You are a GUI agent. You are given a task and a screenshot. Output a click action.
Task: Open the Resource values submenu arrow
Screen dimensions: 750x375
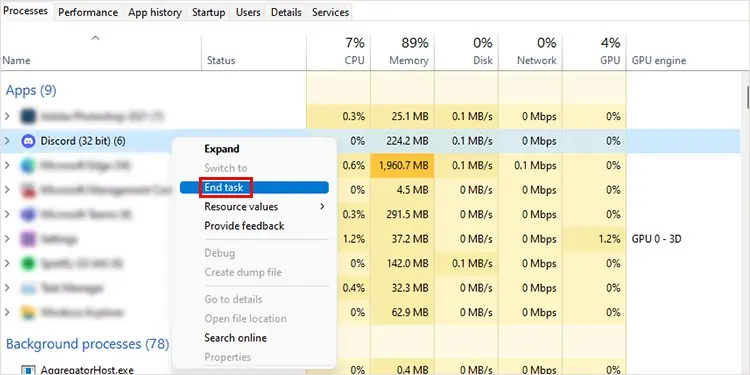coord(322,207)
